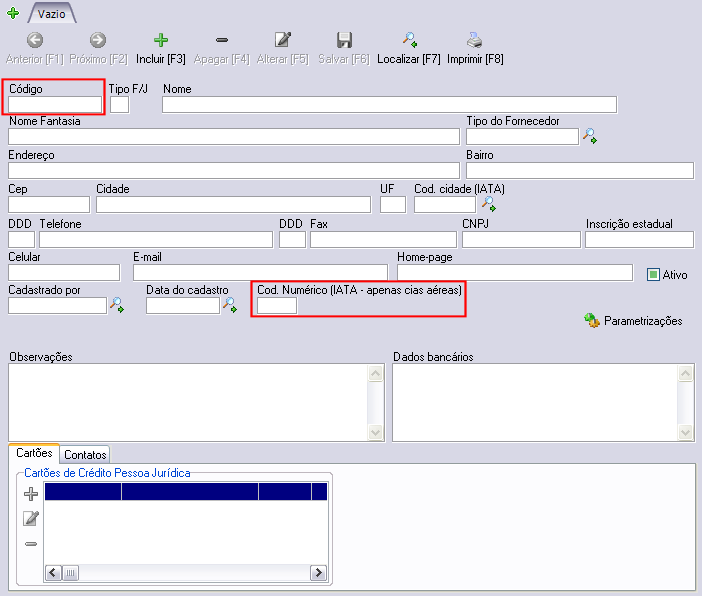Click the Salvar [F6] floppy disk icon

tap(344, 40)
